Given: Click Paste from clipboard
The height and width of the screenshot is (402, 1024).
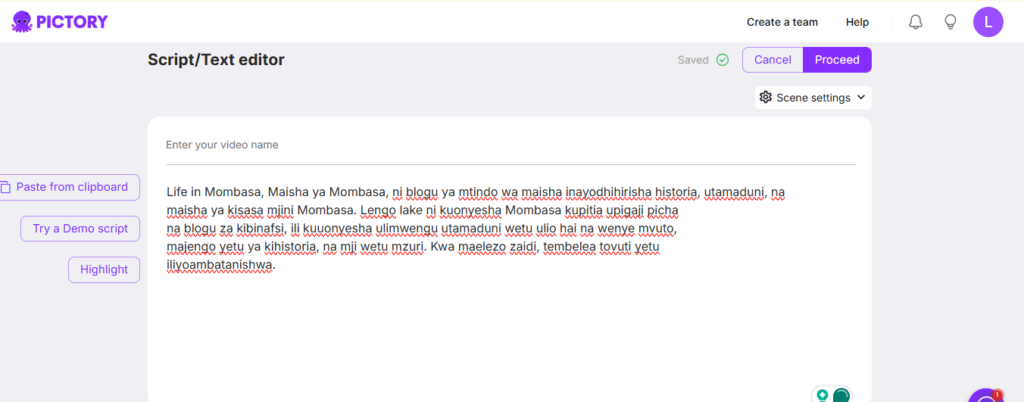Looking at the screenshot, I should pos(69,187).
